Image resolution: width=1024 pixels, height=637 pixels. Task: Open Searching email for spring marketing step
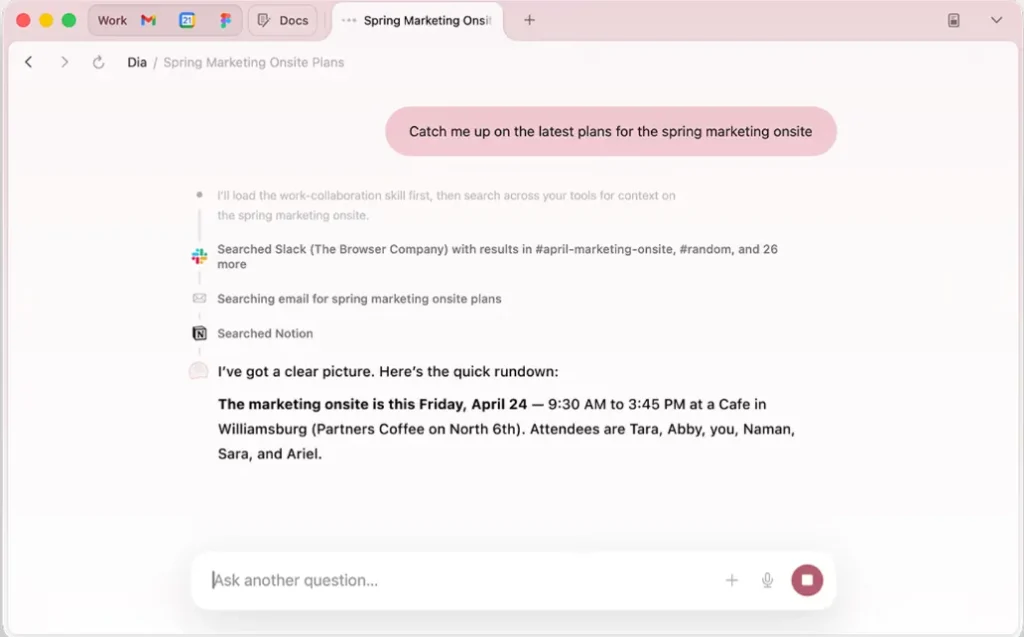point(359,299)
